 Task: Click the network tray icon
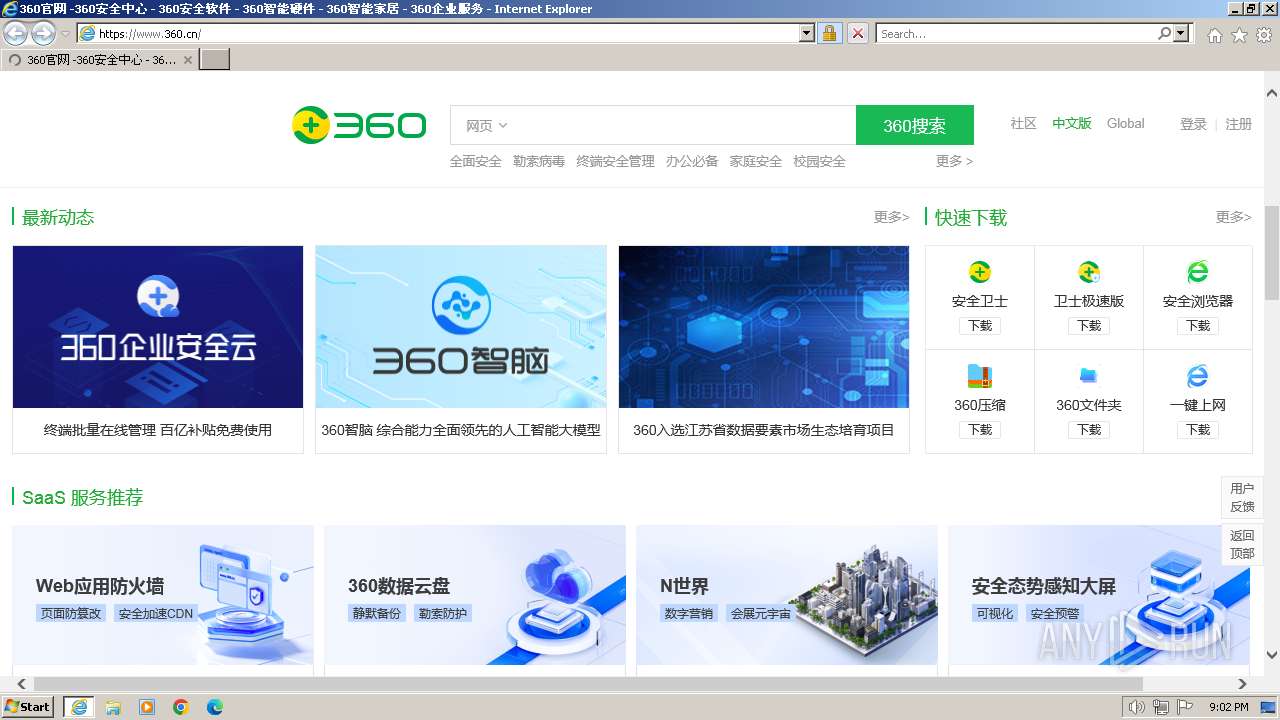pos(1161,707)
